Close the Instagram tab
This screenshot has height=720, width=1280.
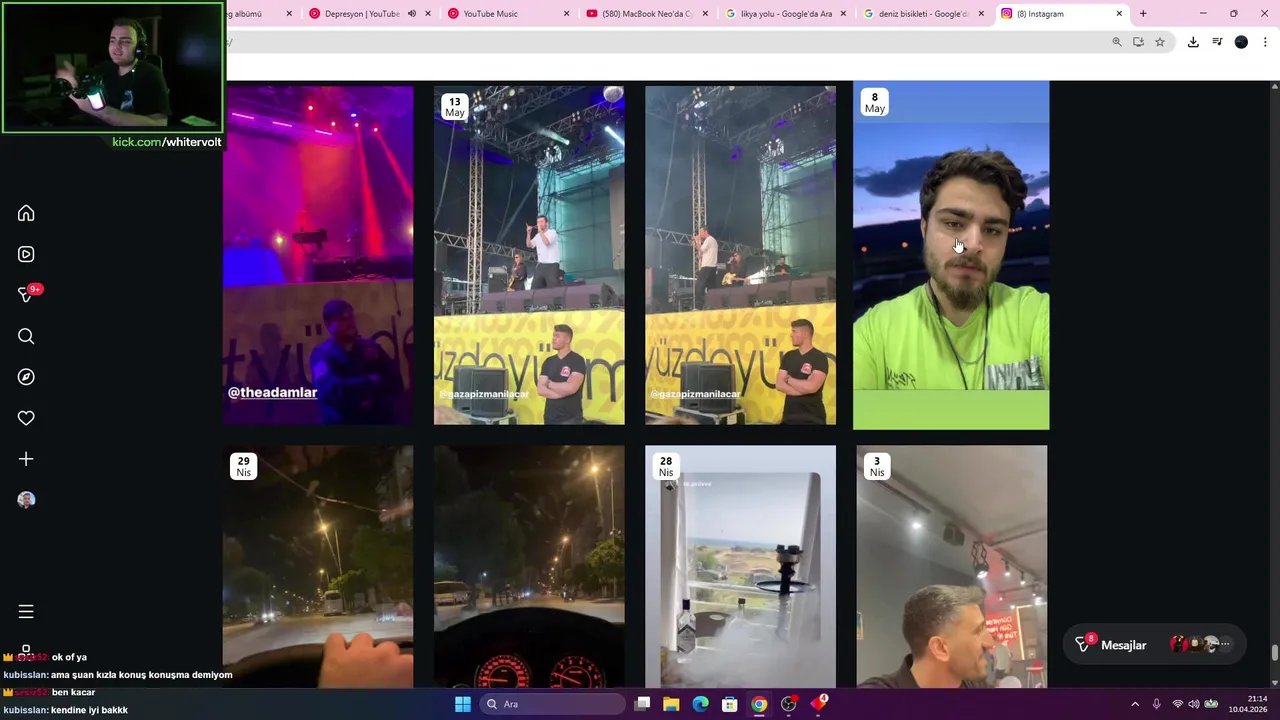(1119, 14)
